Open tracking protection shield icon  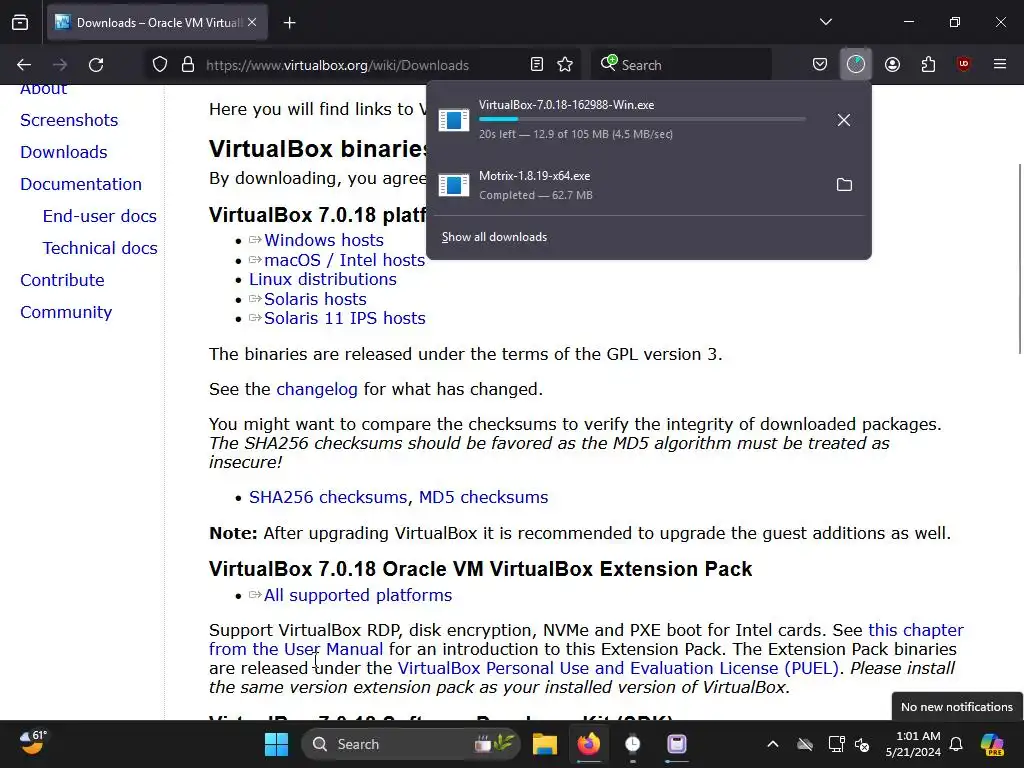(160, 65)
